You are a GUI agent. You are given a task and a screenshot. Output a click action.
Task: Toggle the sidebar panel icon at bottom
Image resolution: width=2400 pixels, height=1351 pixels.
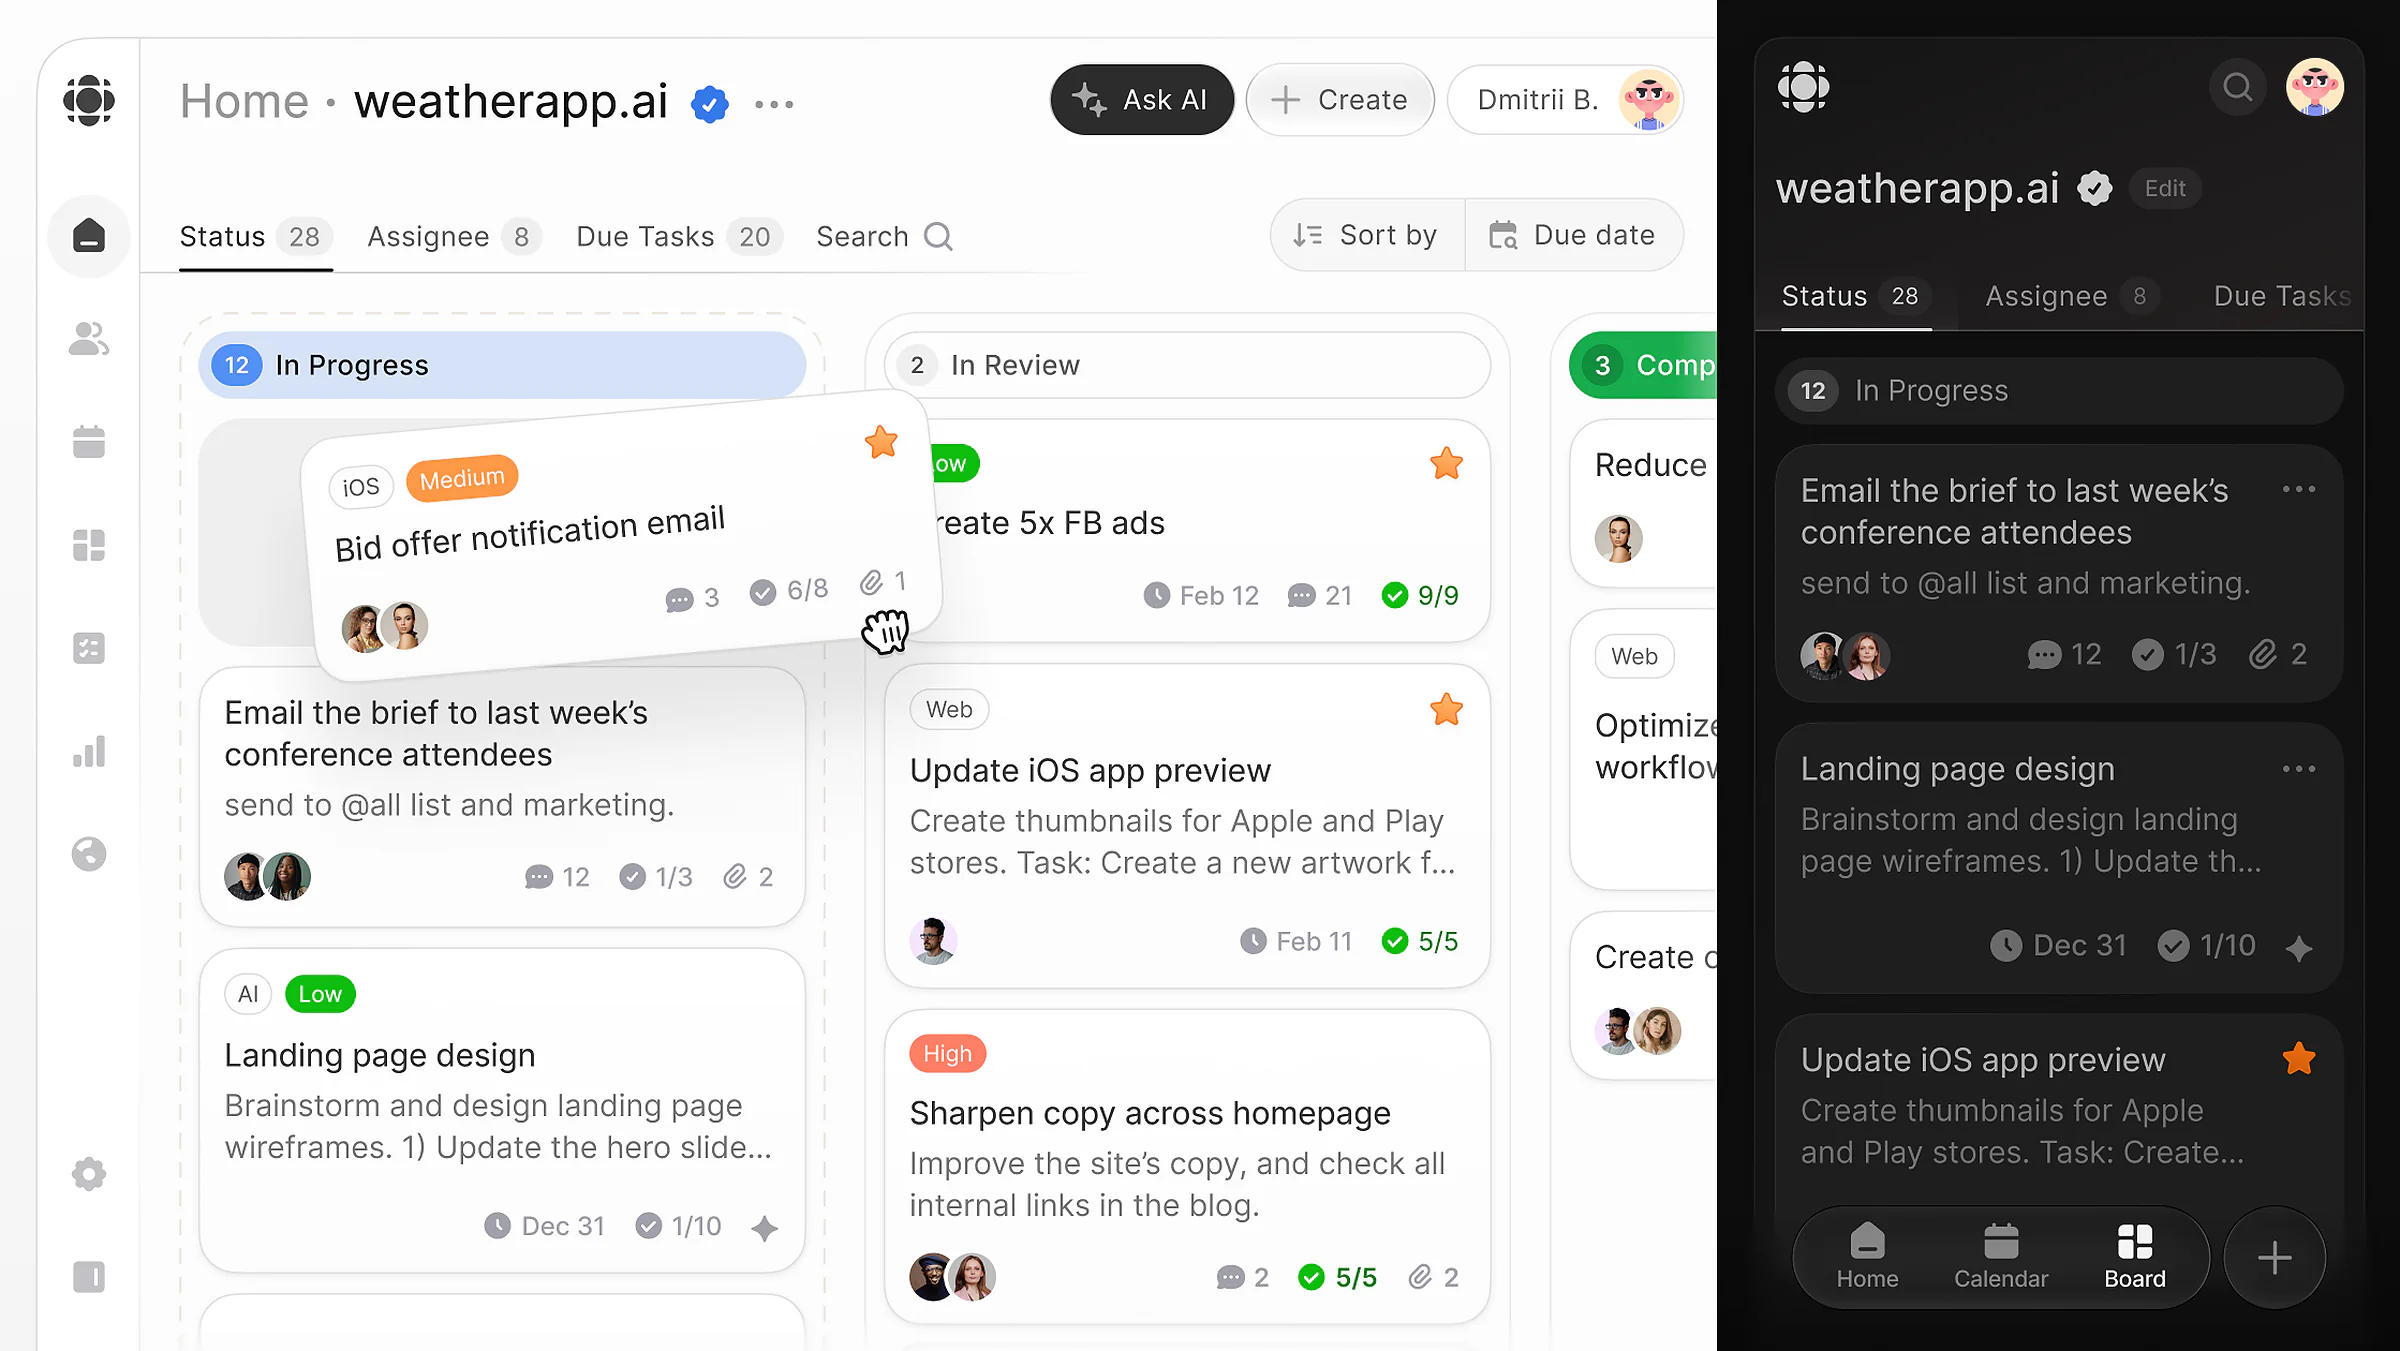(89, 1277)
